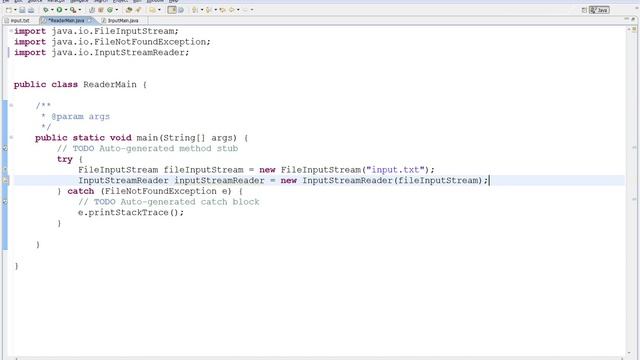Click the Open Task folder icon
The height and width of the screenshot is (360, 640).
(152, 10)
